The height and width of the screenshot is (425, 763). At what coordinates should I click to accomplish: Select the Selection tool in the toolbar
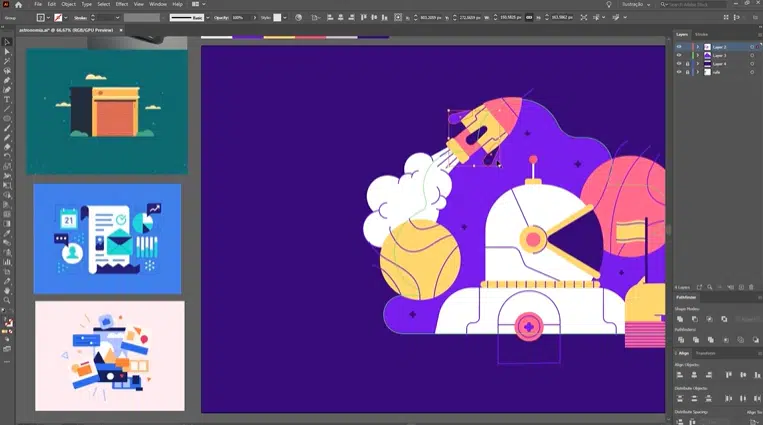[x=7, y=41]
